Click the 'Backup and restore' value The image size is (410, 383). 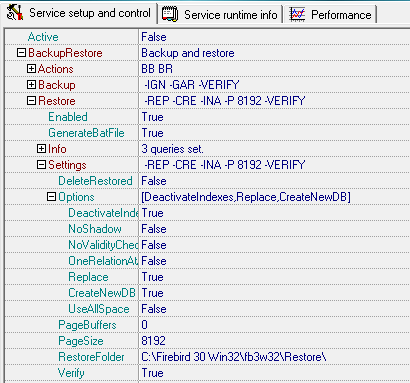click(188, 53)
